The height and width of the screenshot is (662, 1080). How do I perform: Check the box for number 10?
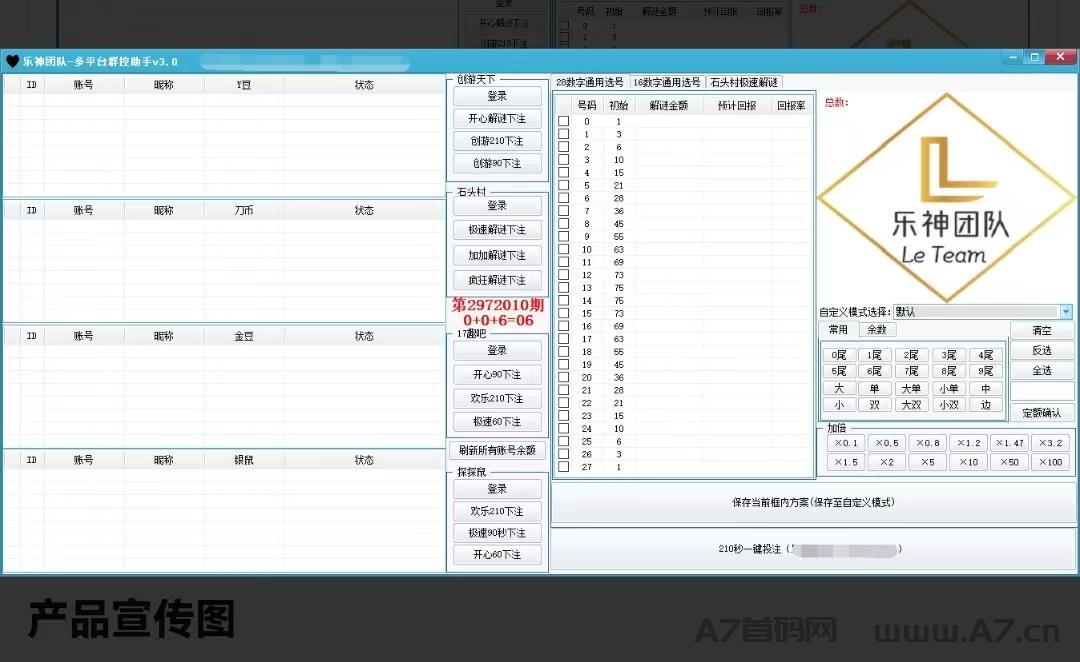coord(563,249)
